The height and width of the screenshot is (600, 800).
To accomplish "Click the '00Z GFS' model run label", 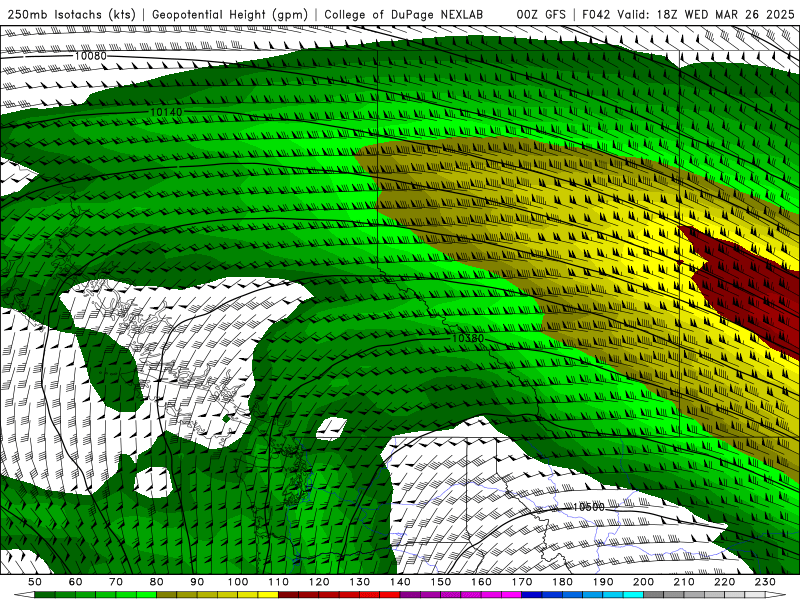I will click(x=541, y=14).
